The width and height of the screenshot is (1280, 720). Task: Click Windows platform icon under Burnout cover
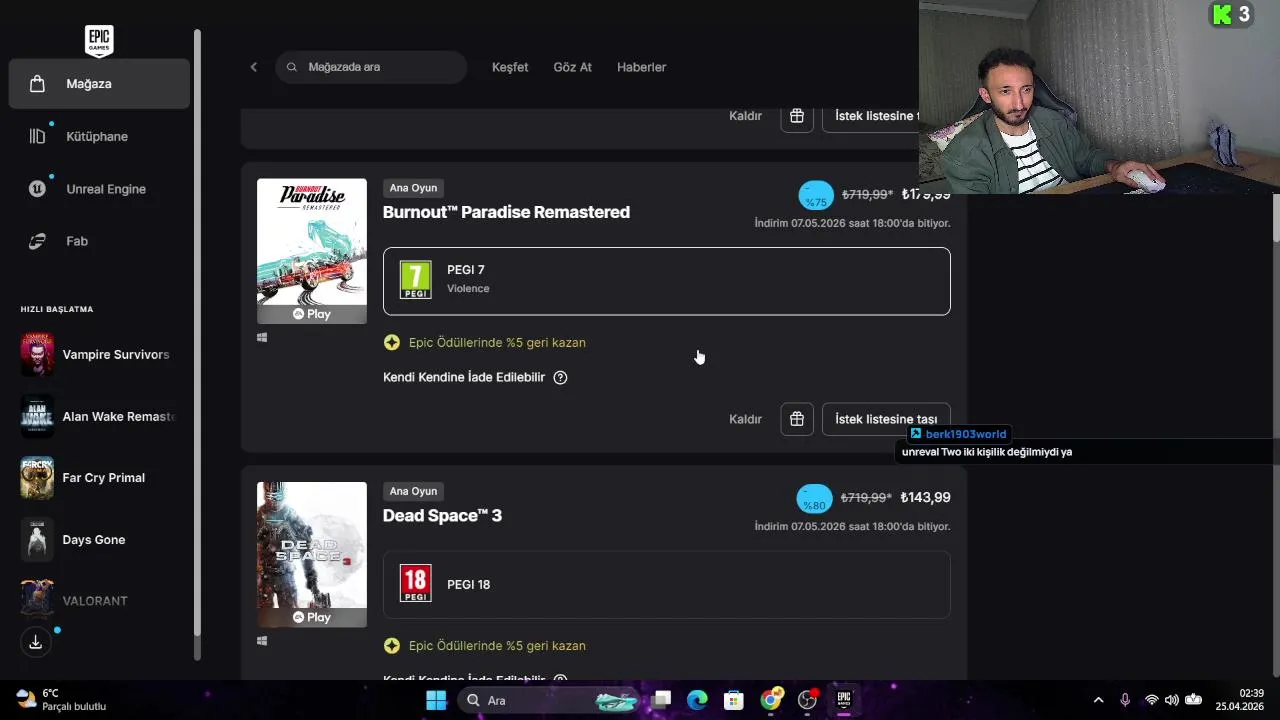coord(262,338)
